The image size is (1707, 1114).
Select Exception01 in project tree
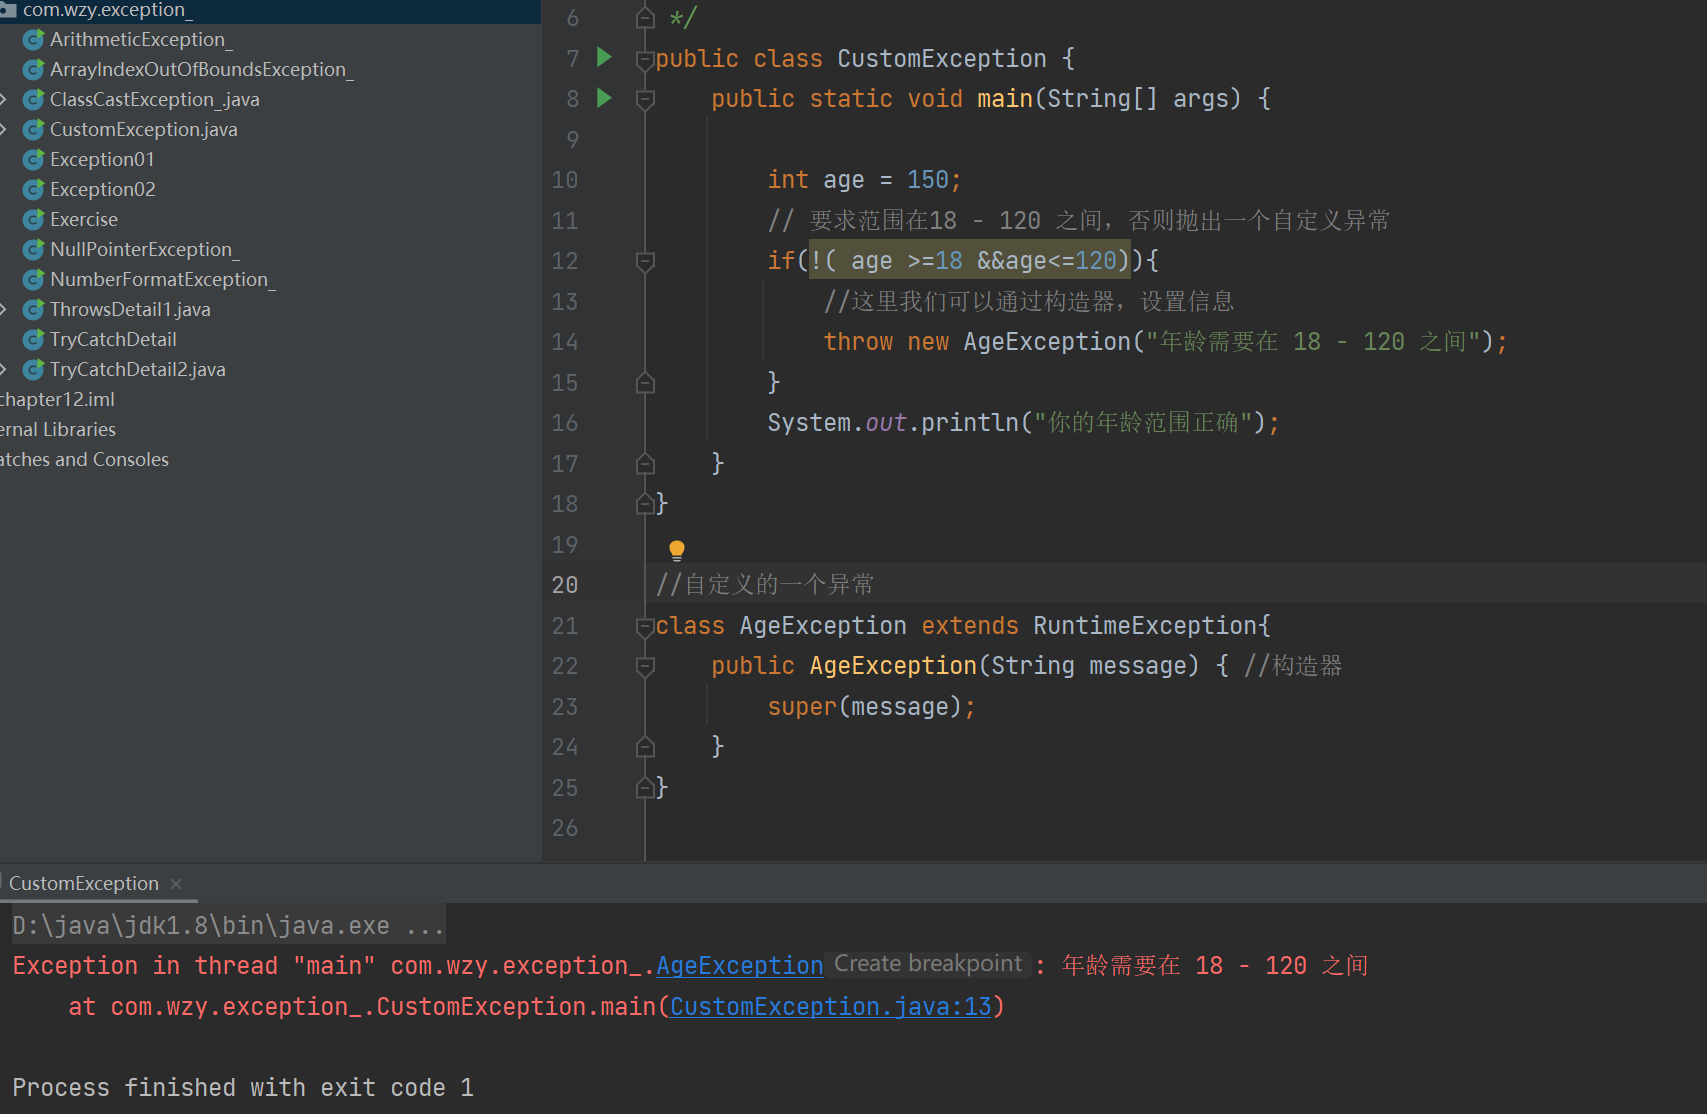click(x=102, y=160)
